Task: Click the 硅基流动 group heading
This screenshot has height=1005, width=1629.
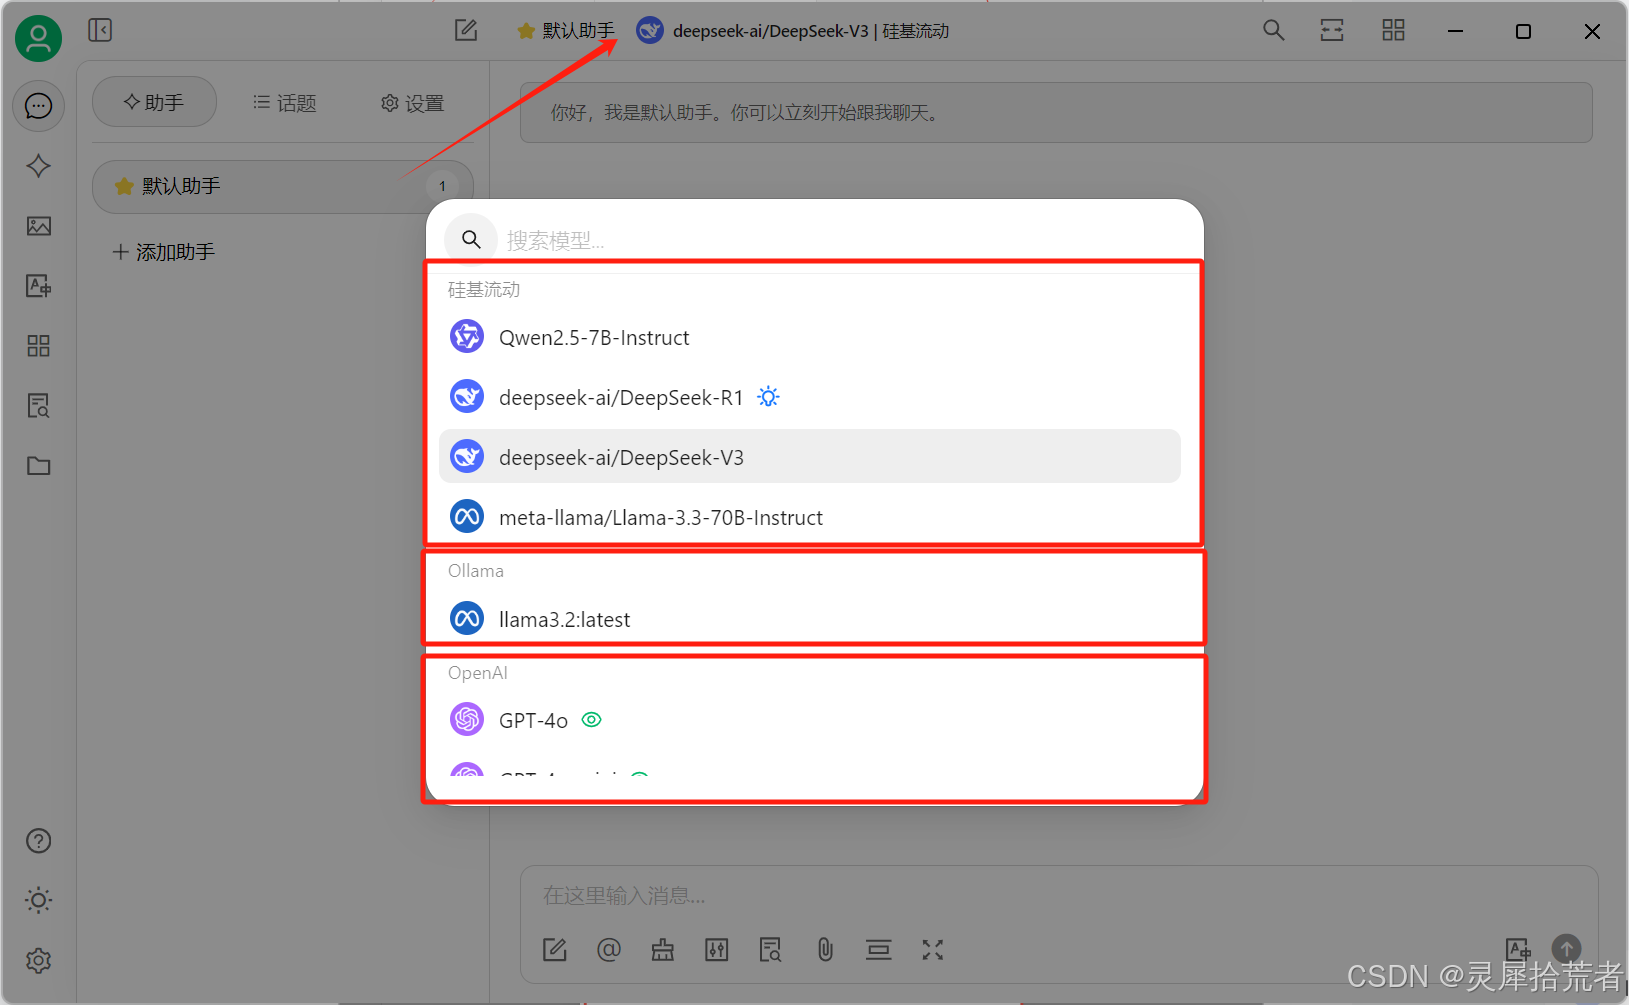Action: pyautogui.click(x=484, y=290)
